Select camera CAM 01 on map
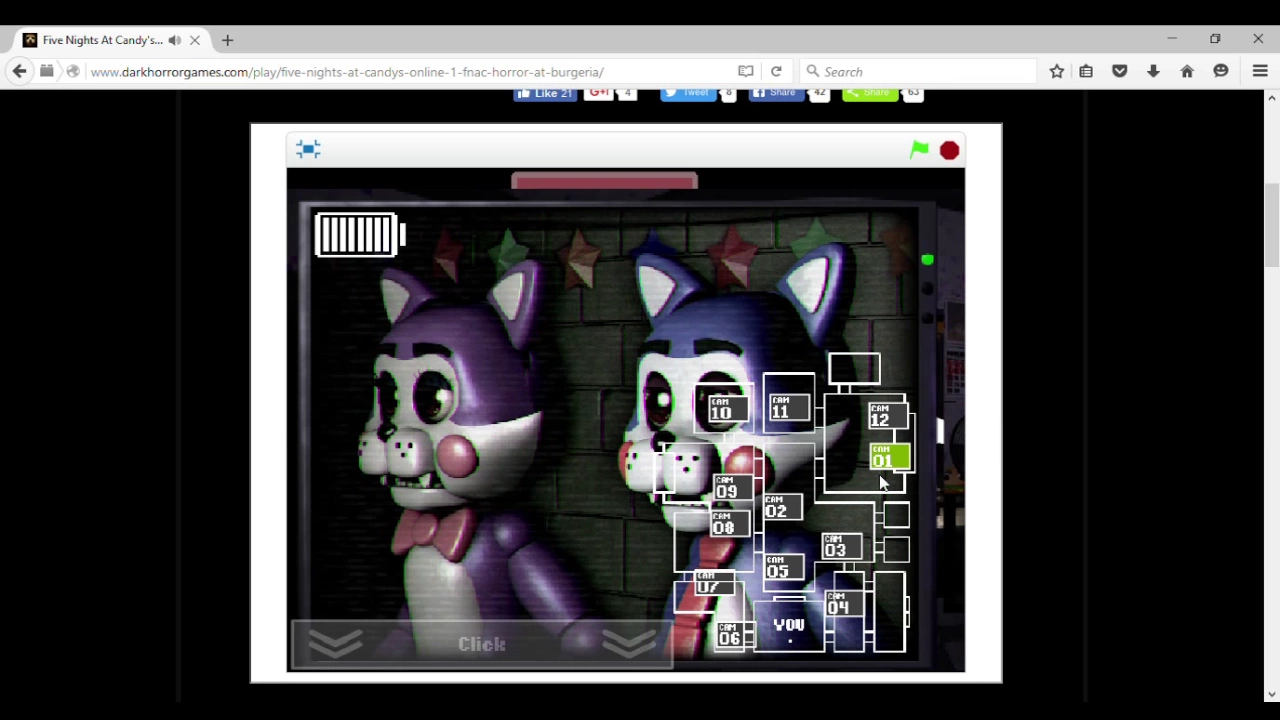1280x720 pixels. (x=889, y=457)
